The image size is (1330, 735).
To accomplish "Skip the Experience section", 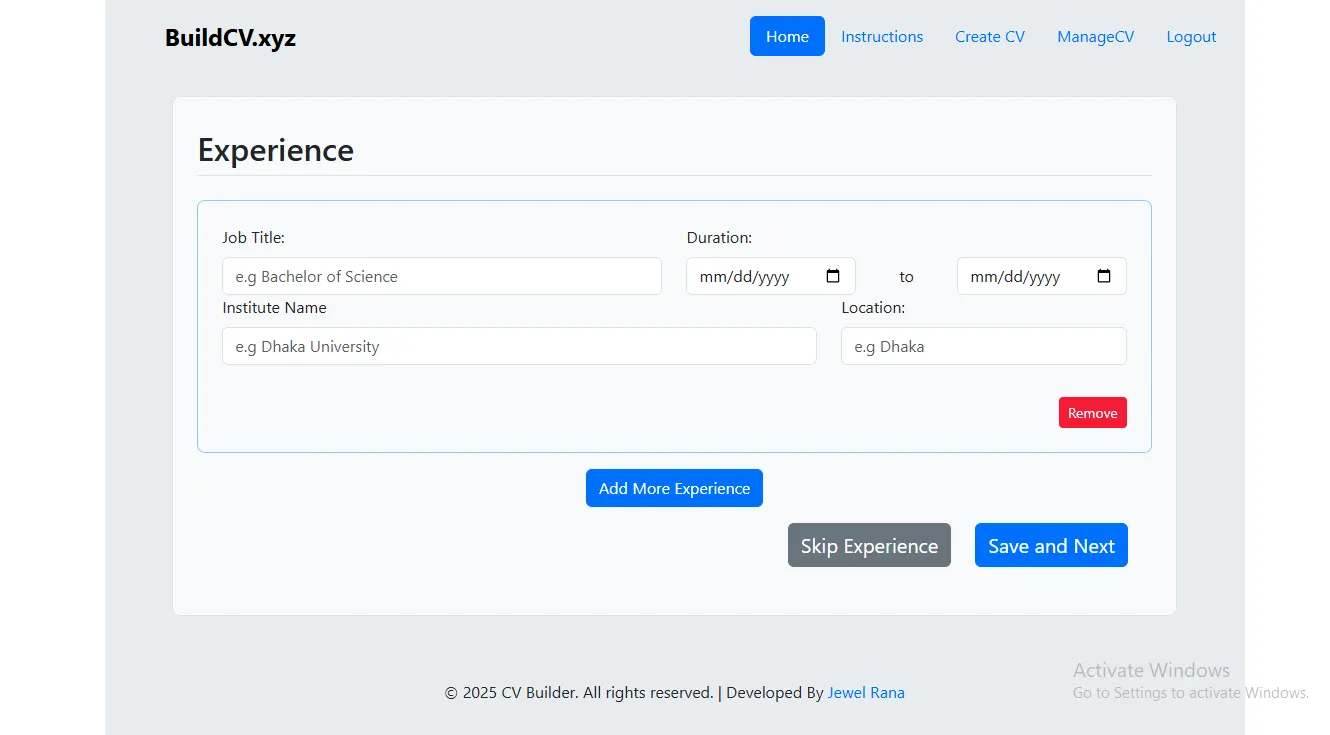I will (869, 546).
